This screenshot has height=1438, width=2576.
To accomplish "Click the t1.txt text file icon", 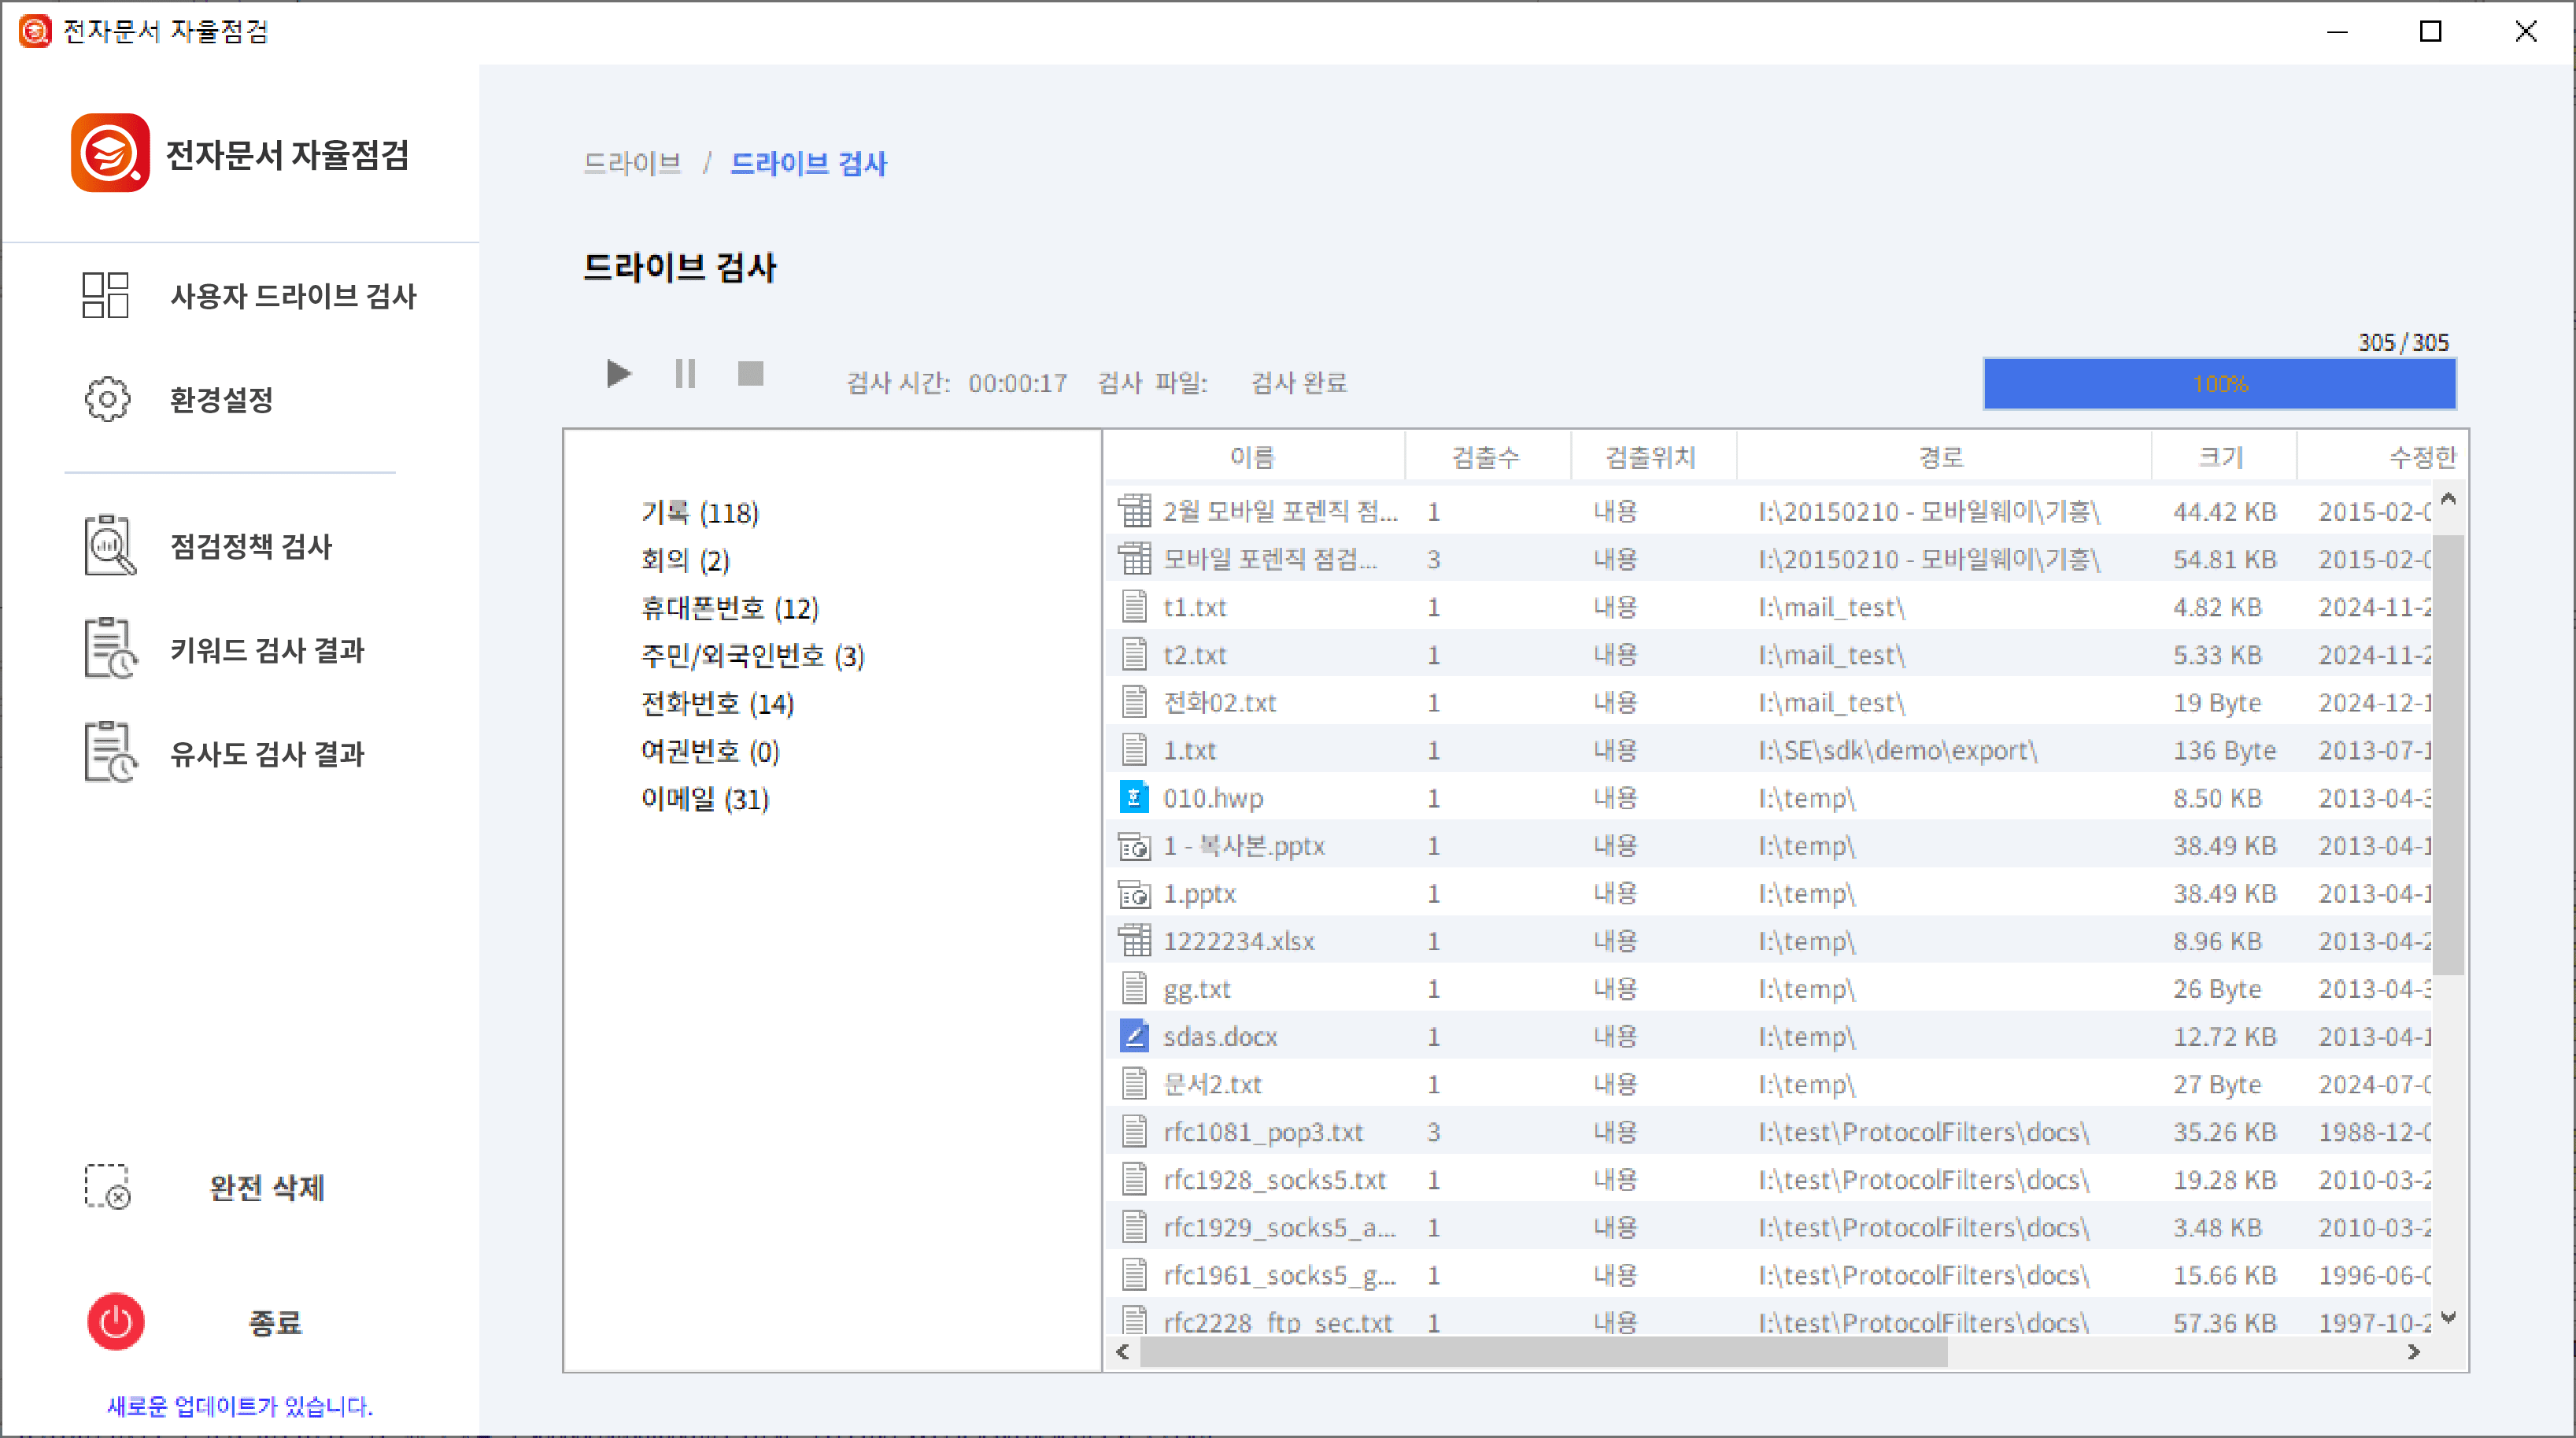I will coord(1134,606).
